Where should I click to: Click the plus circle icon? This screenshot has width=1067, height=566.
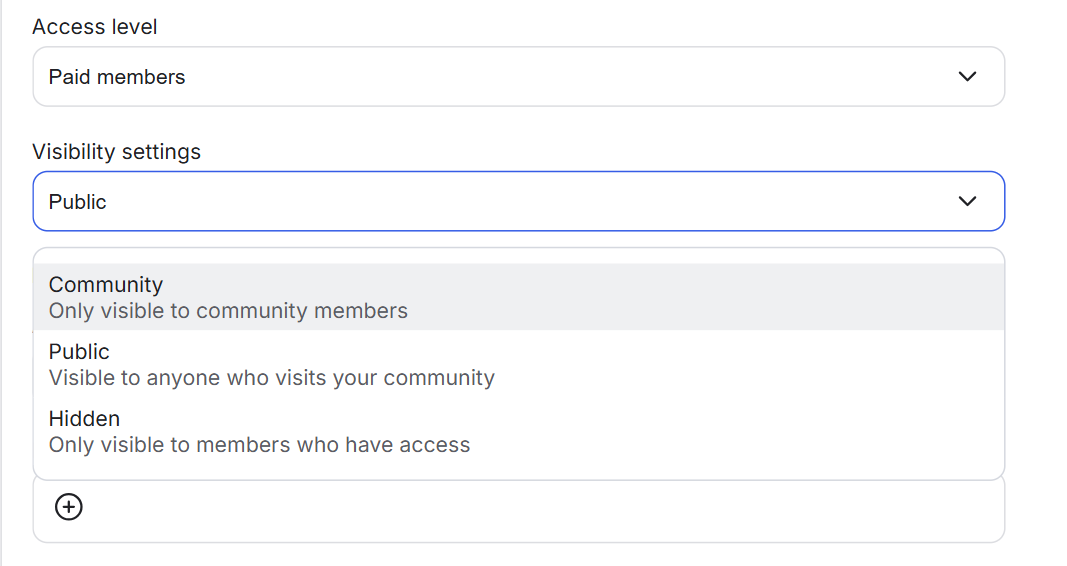(x=68, y=508)
